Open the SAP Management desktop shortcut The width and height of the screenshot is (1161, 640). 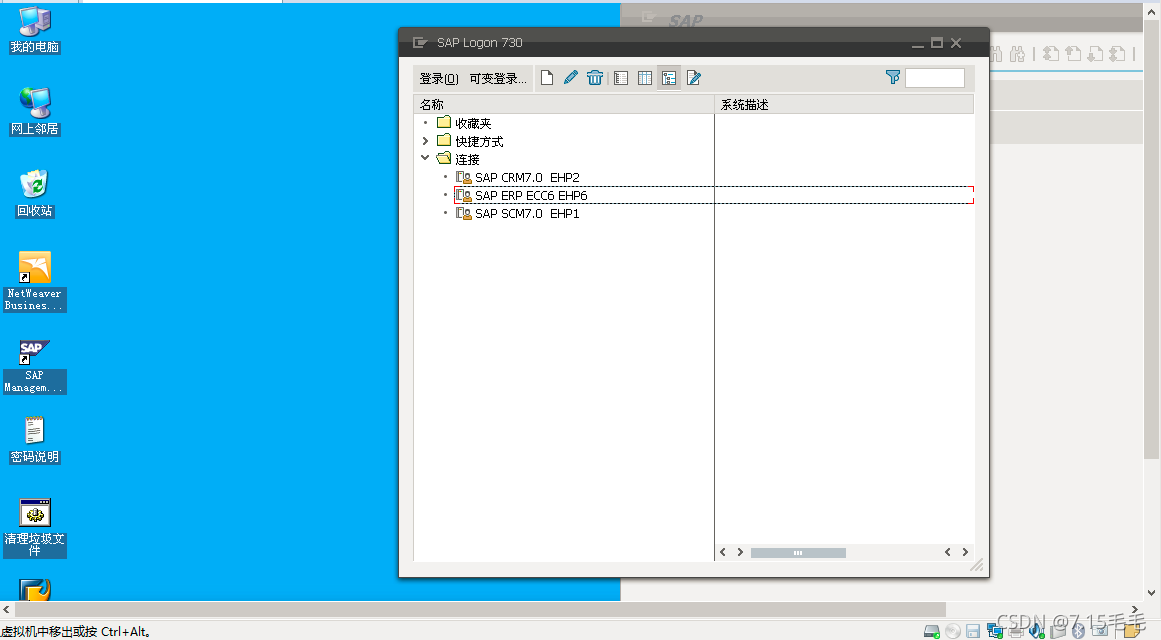point(35,366)
